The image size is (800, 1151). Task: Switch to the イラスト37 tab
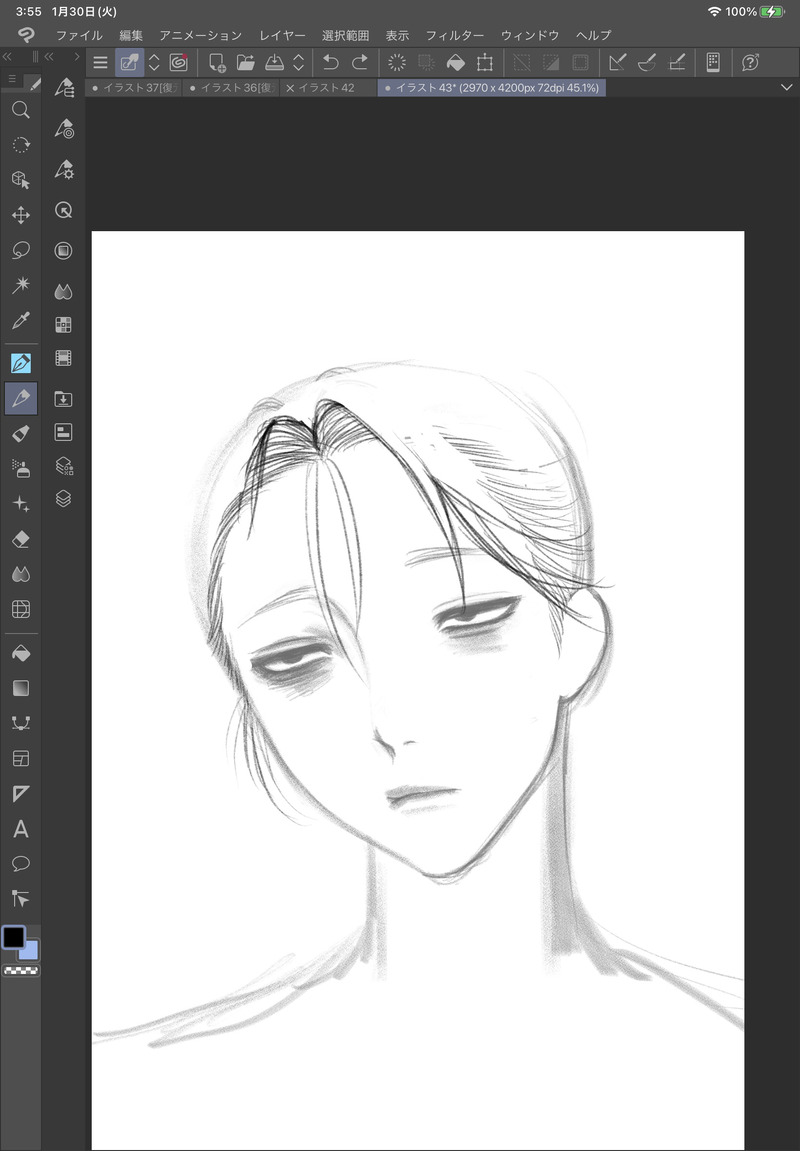point(135,88)
